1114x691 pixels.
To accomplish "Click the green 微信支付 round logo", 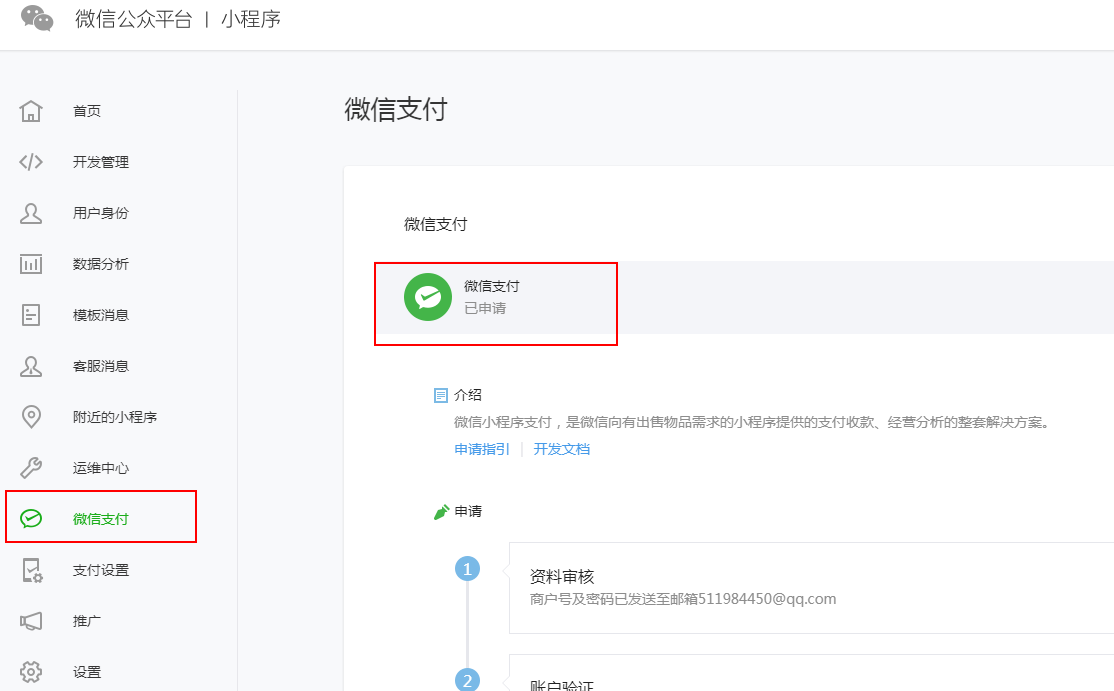I will point(428,297).
